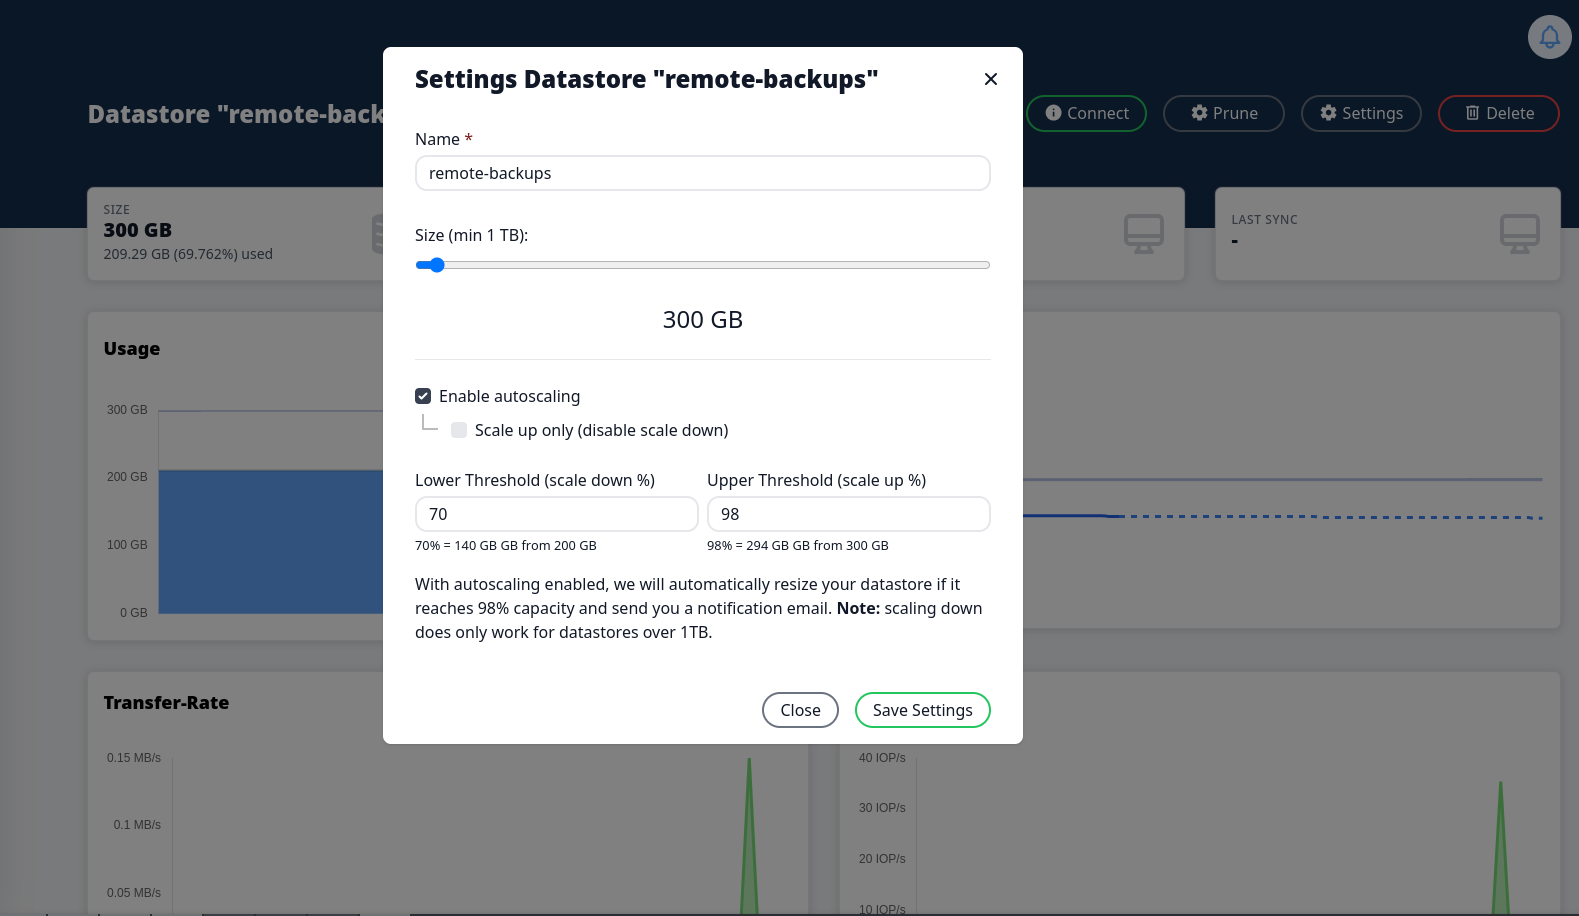Click the size slider track midpoint
The height and width of the screenshot is (916, 1579).
coord(703,265)
